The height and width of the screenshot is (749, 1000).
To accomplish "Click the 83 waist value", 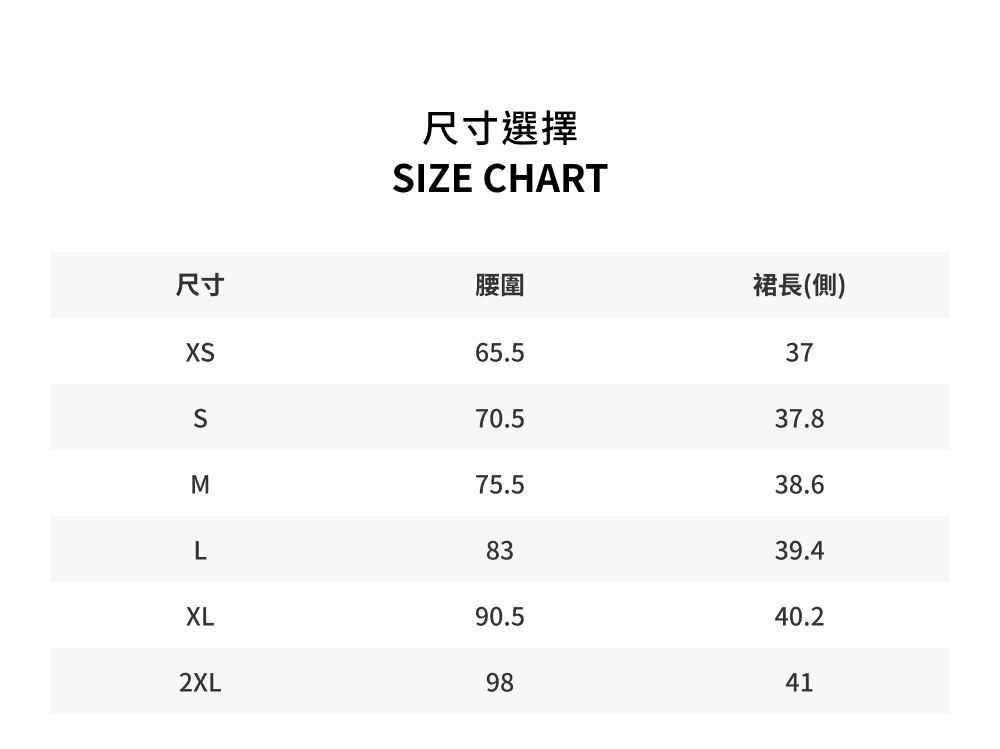I will (x=499, y=550).
